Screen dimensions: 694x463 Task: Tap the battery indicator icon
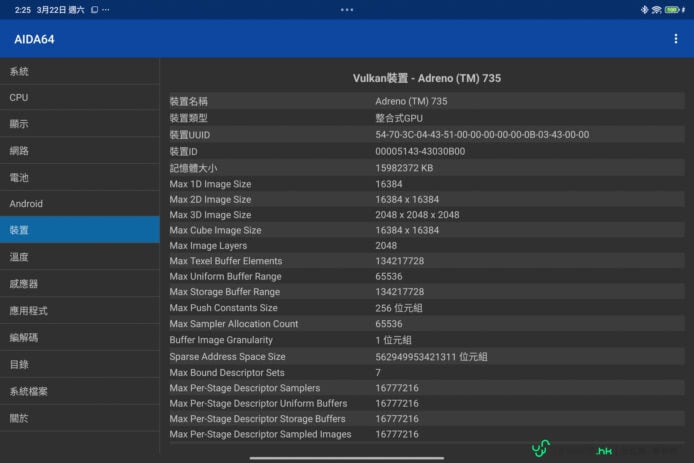point(673,9)
